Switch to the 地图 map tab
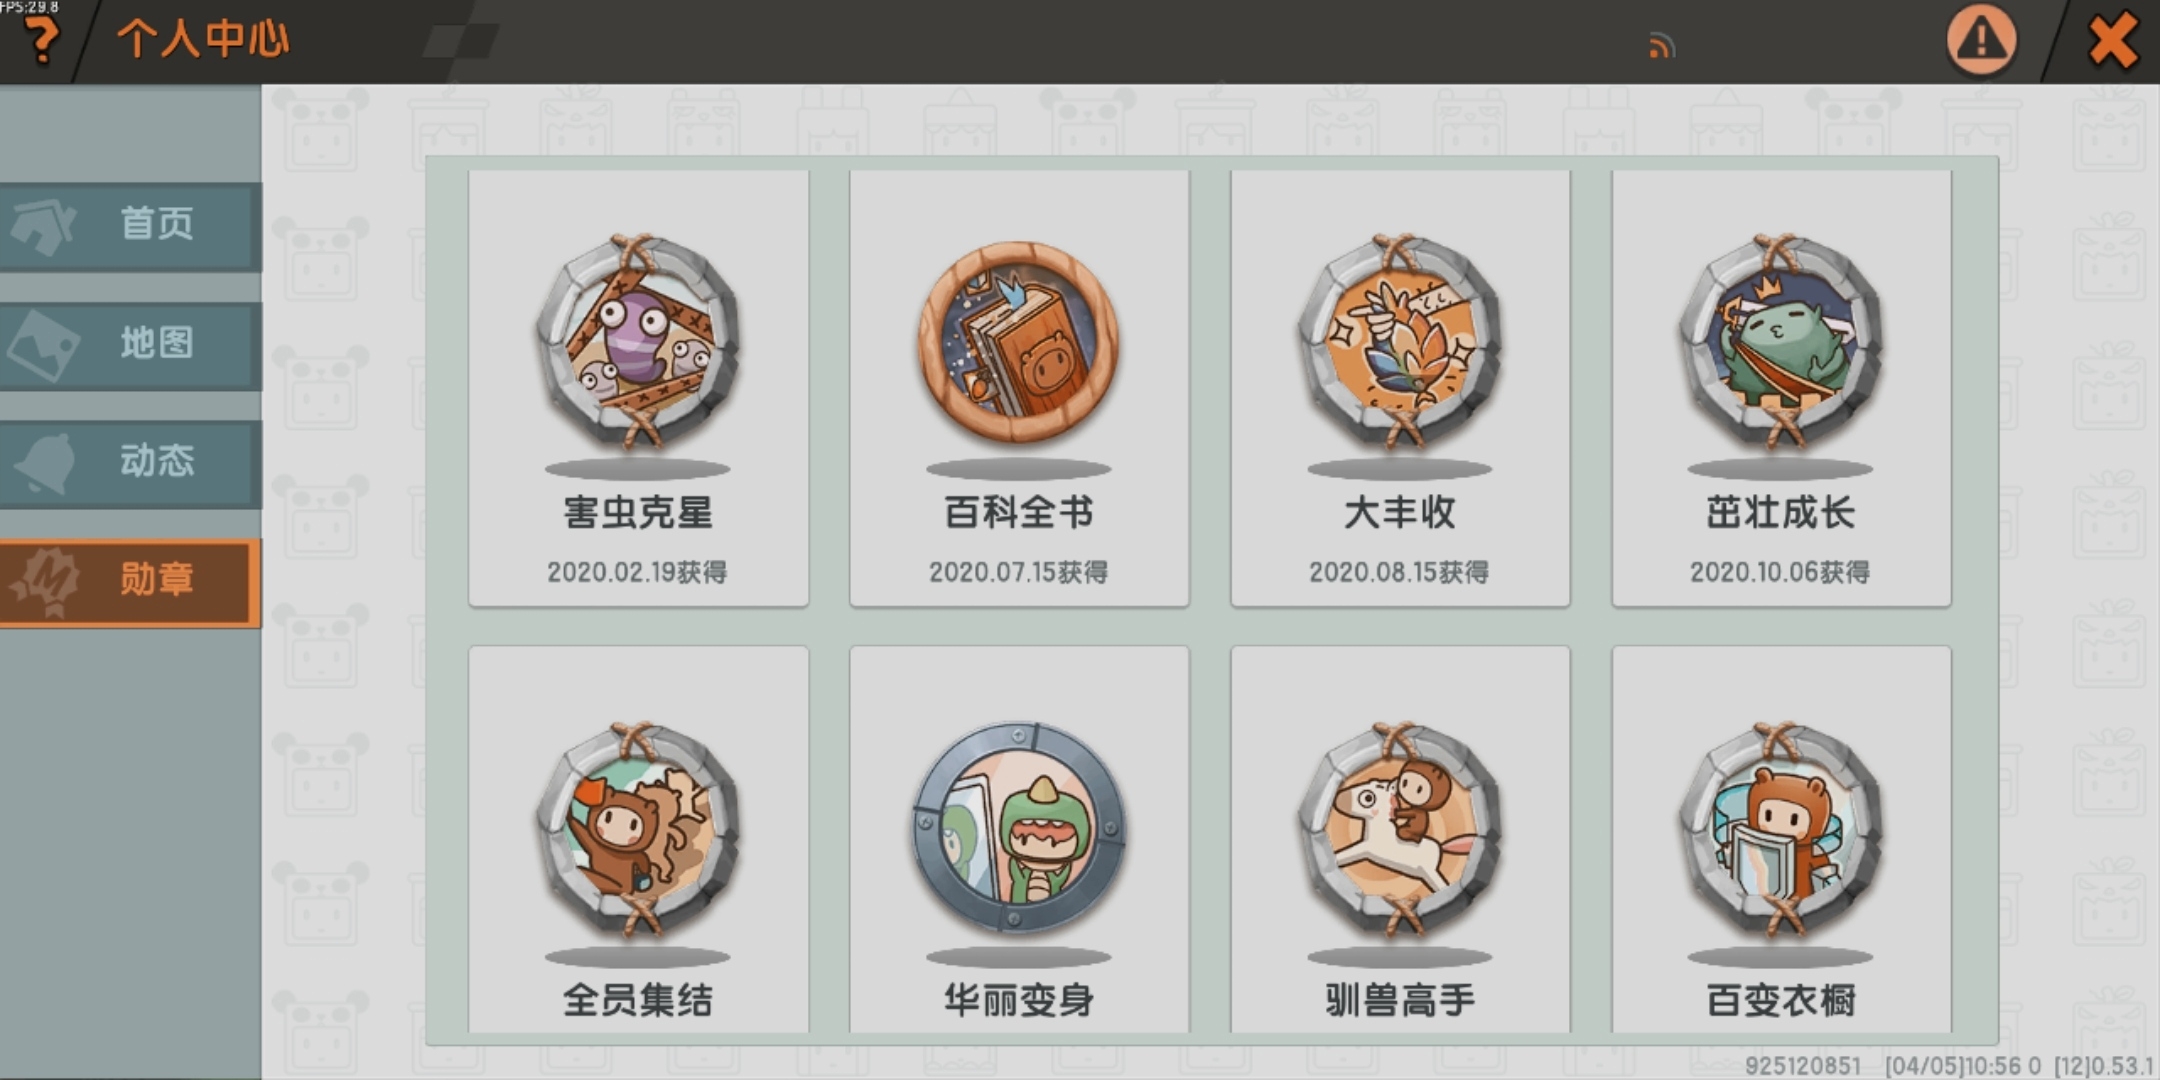Image resolution: width=2160 pixels, height=1080 pixels. click(130, 345)
